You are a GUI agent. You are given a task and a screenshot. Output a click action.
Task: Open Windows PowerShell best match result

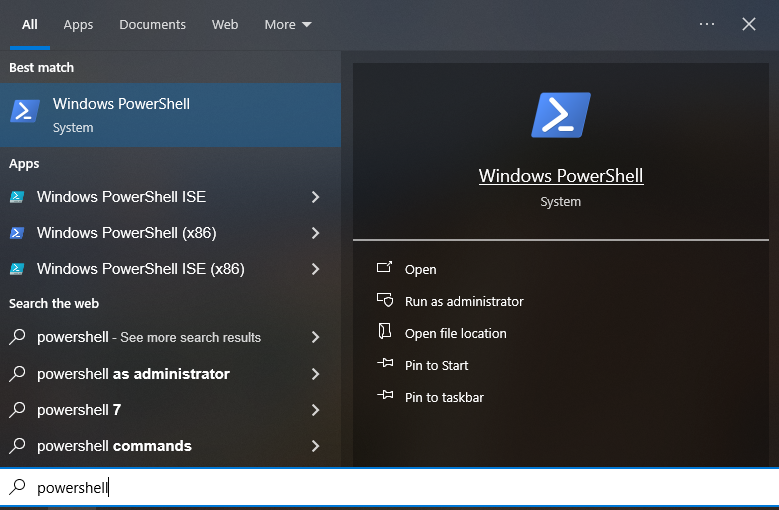point(170,115)
